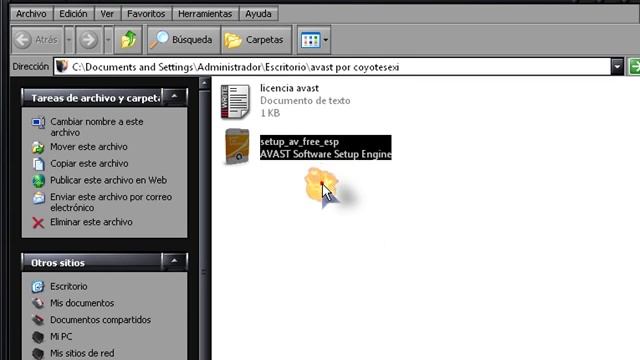Click the Mis documentos icon
Image resolution: width=640 pixels, height=360 pixels.
(38, 303)
